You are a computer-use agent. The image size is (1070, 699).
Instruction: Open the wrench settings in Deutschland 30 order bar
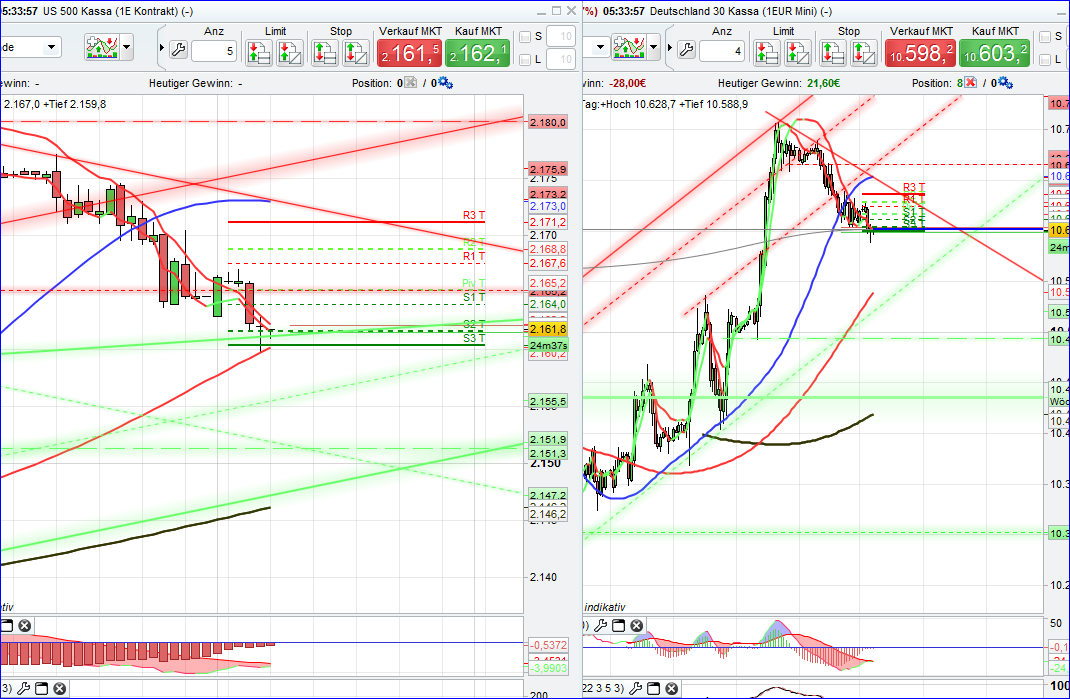pos(686,49)
